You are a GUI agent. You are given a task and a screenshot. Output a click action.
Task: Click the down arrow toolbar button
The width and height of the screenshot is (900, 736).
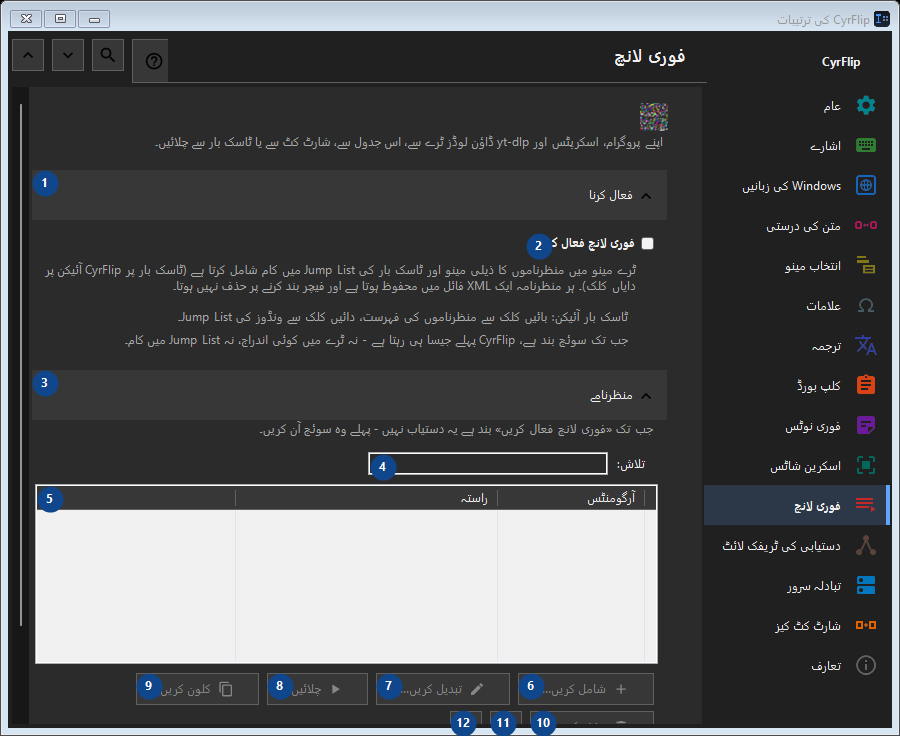point(68,55)
